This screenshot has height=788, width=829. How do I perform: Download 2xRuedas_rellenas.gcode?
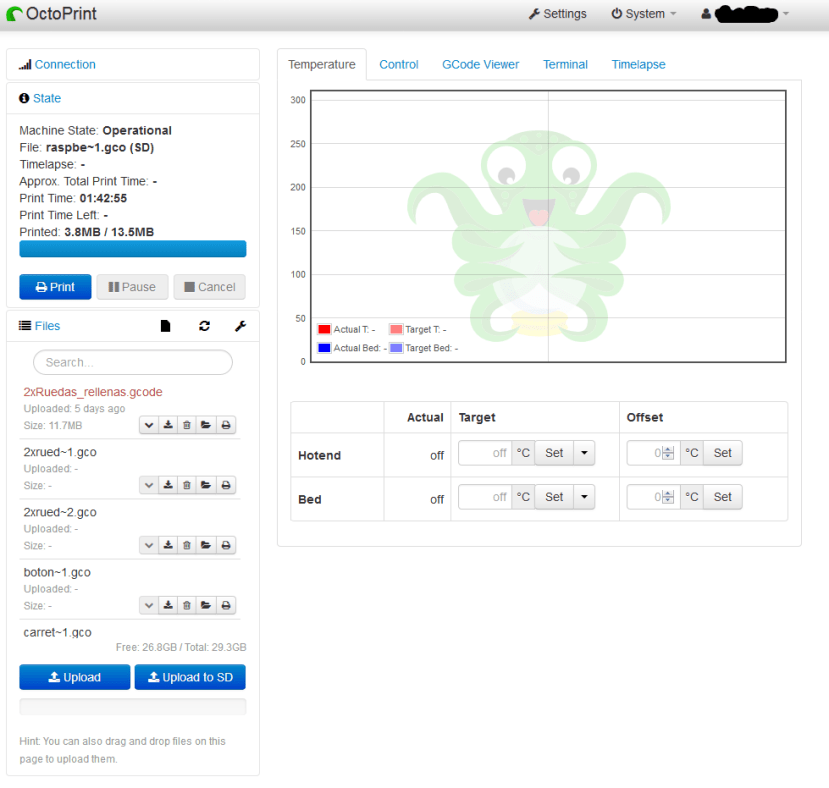(168, 425)
